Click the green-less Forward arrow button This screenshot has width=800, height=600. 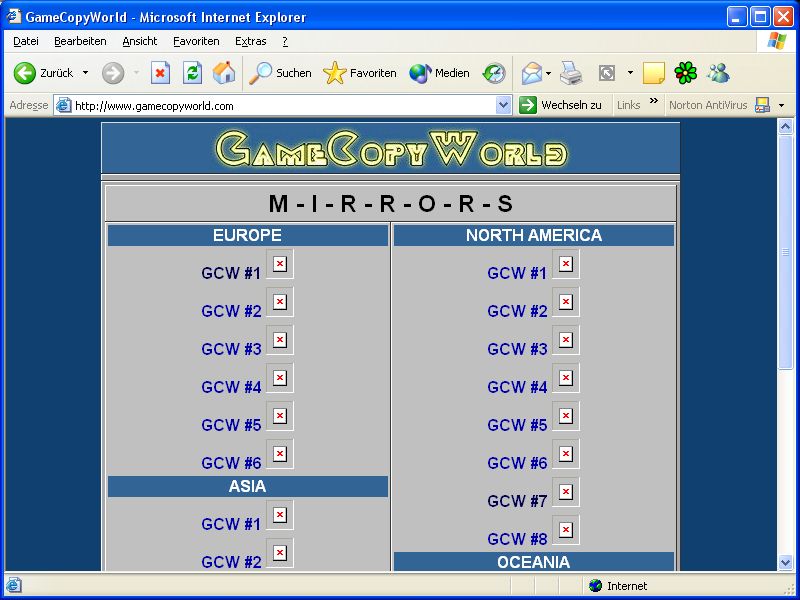coord(113,73)
